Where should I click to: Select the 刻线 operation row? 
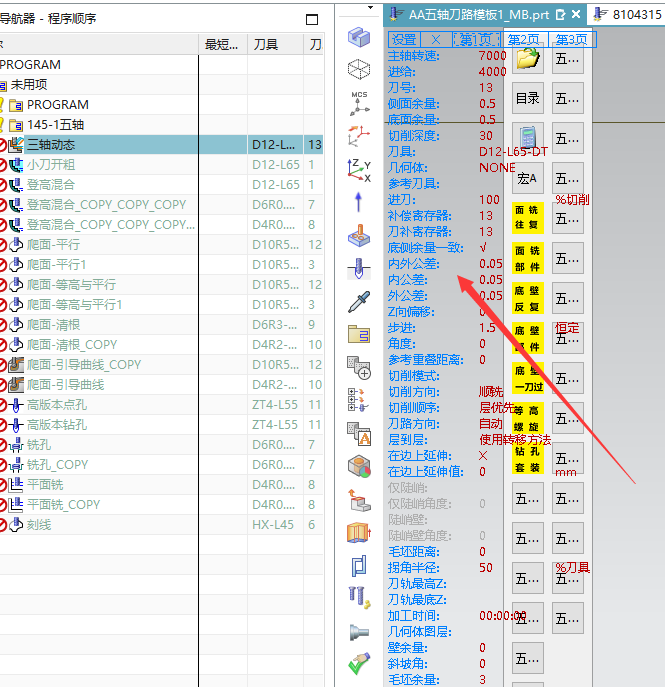pos(161,525)
